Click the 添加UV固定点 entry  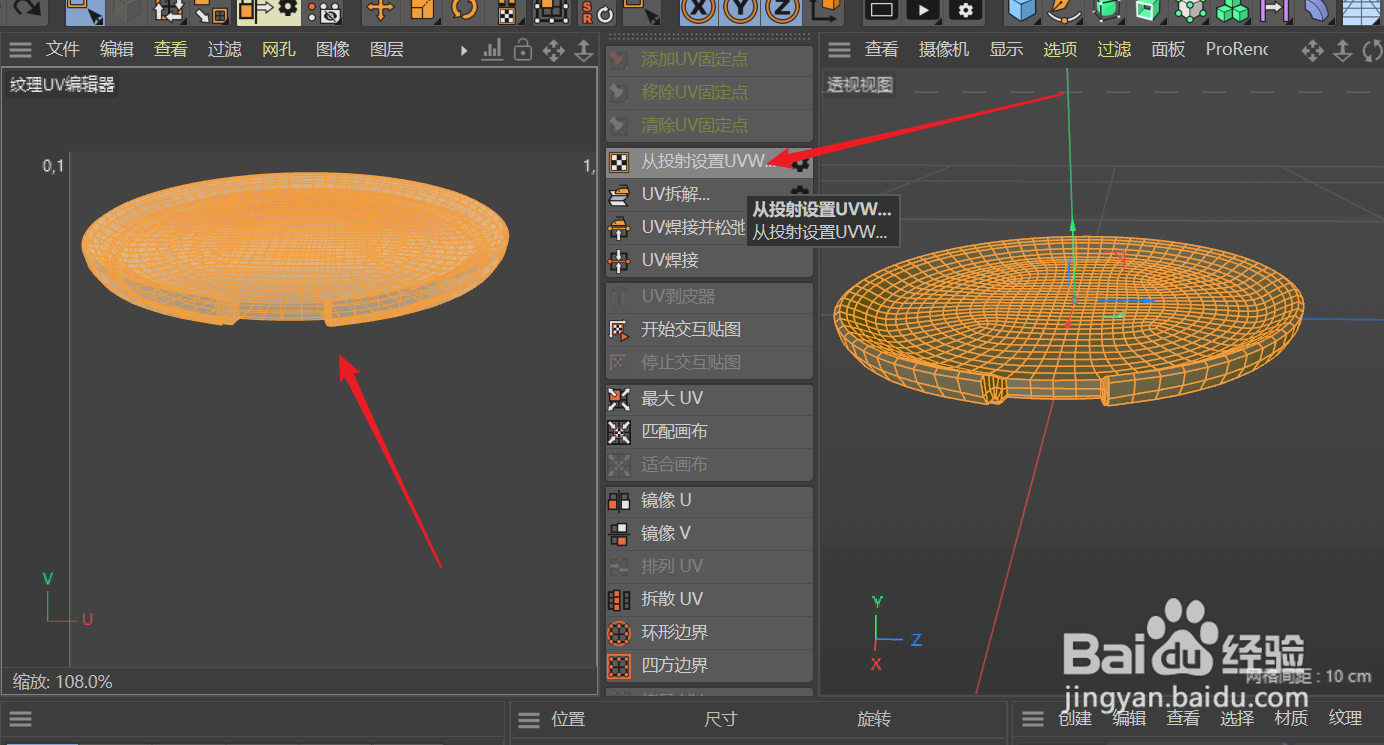(x=708, y=60)
